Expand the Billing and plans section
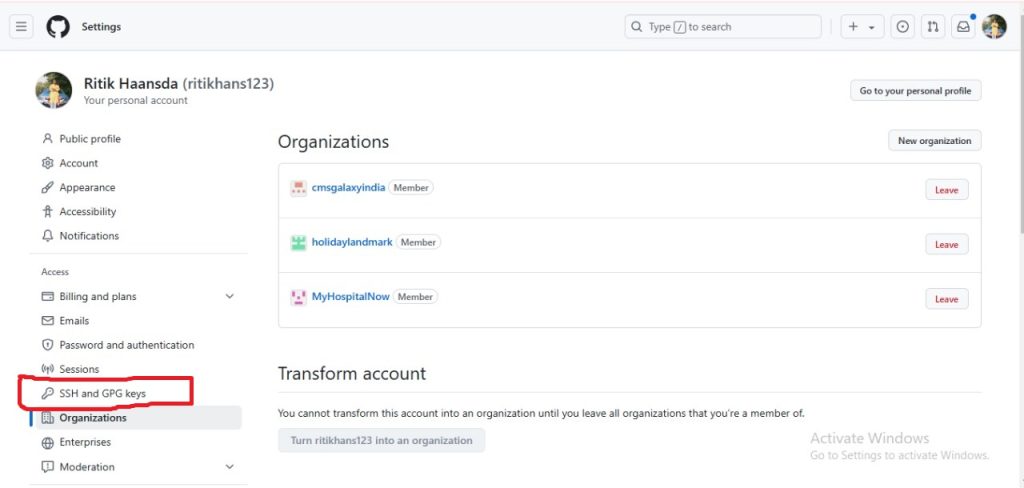This screenshot has height=488, width=1024. point(229,297)
